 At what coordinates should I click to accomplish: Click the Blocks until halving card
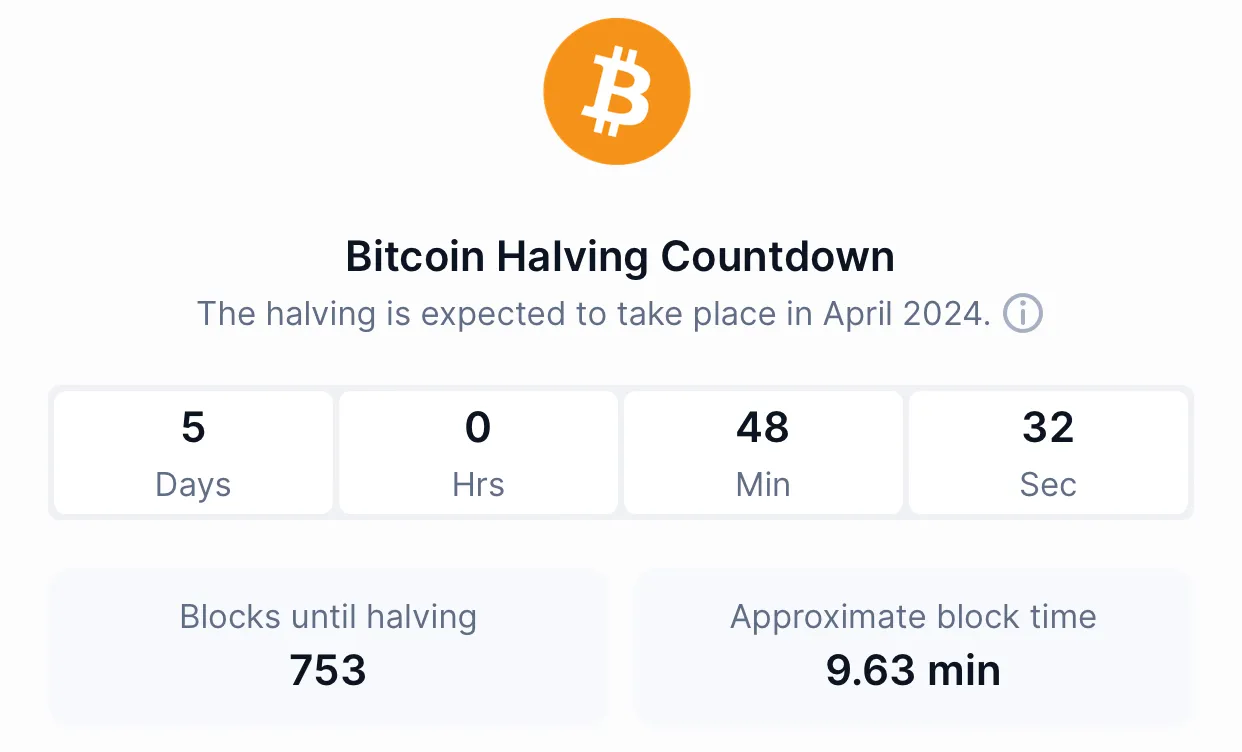pos(328,645)
